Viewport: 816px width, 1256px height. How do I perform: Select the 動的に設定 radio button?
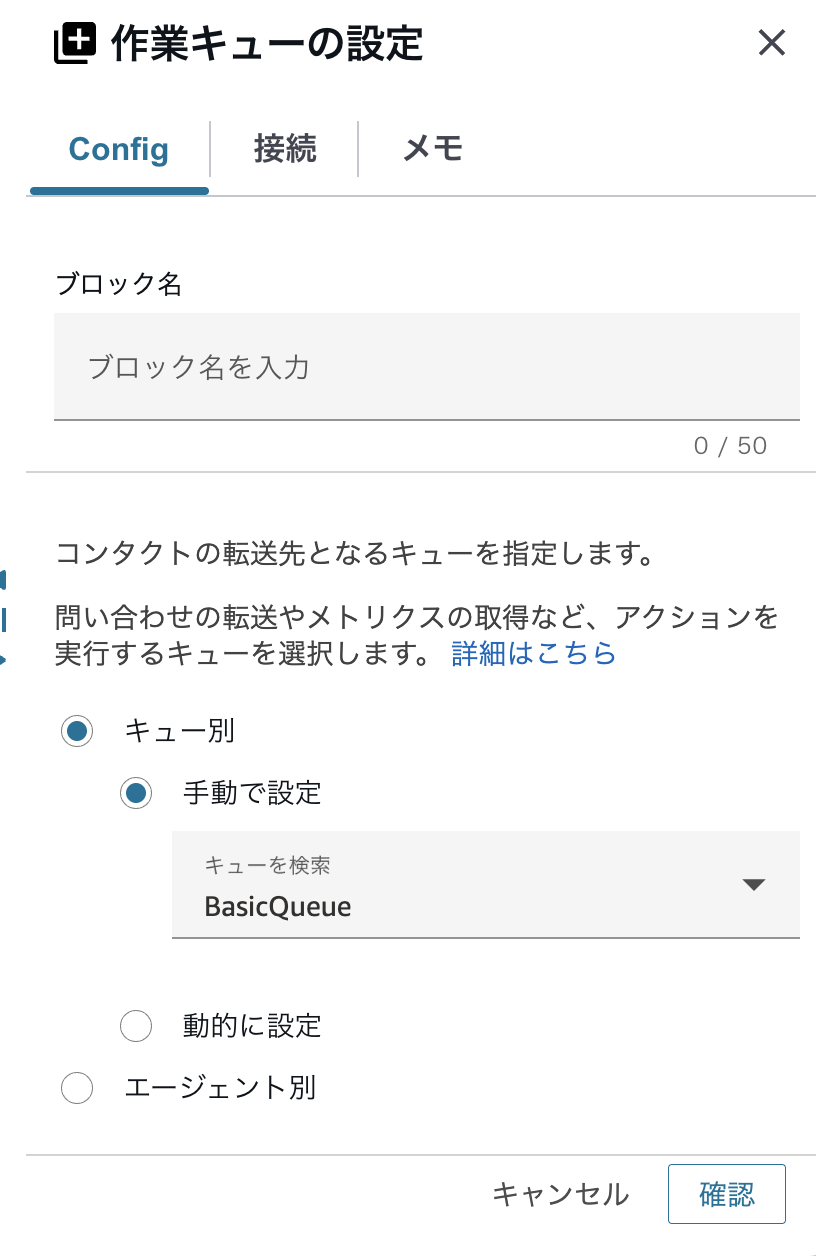(x=137, y=1026)
